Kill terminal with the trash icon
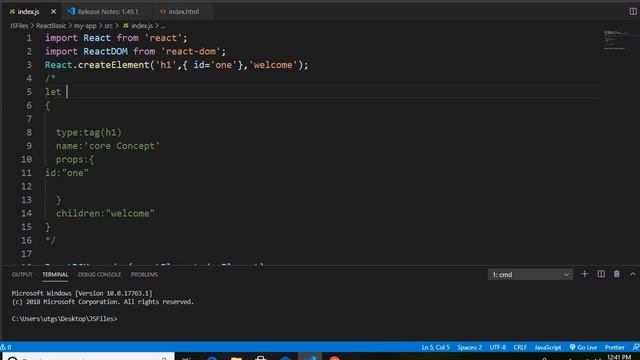 pyautogui.click(x=617, y=274)
